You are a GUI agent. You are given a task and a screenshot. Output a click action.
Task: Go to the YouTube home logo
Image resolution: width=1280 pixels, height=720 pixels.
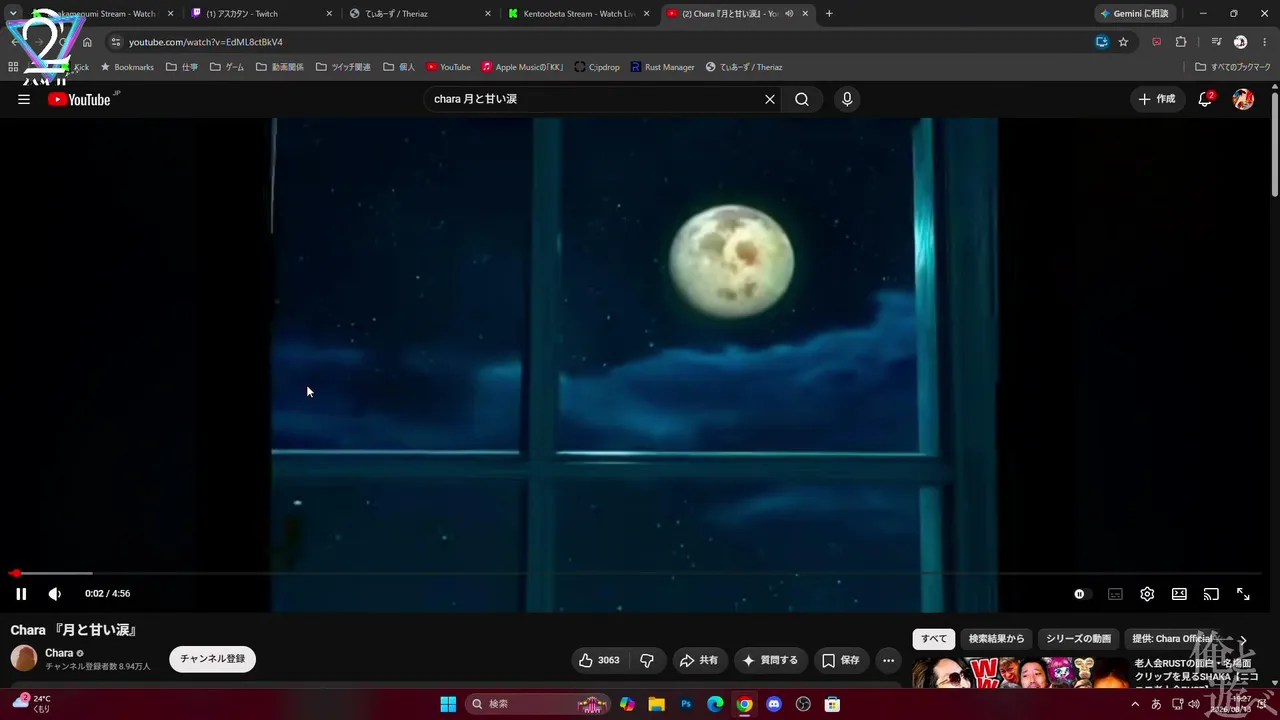point(79,99)
